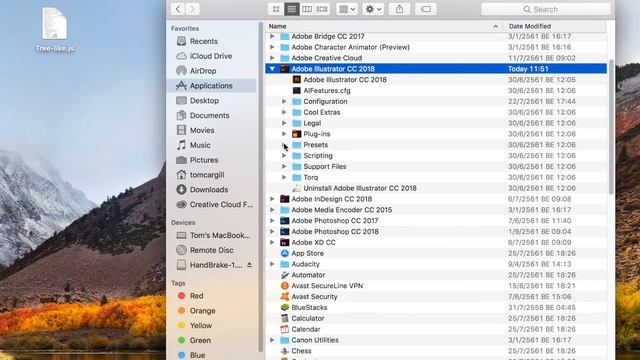Switch to icon view
Image resolution: width=640 pixels, height=360 pixels.
tap(276, 9)
